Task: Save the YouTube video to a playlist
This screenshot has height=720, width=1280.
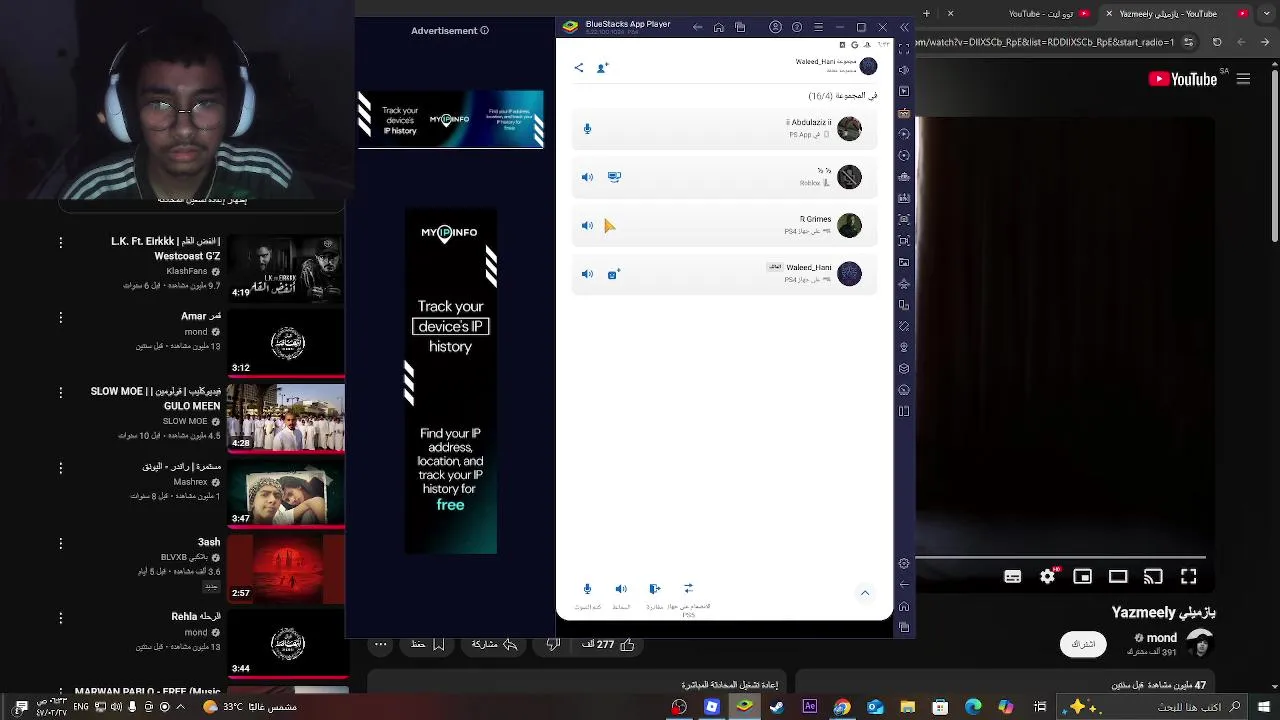Action: [428, 645]
